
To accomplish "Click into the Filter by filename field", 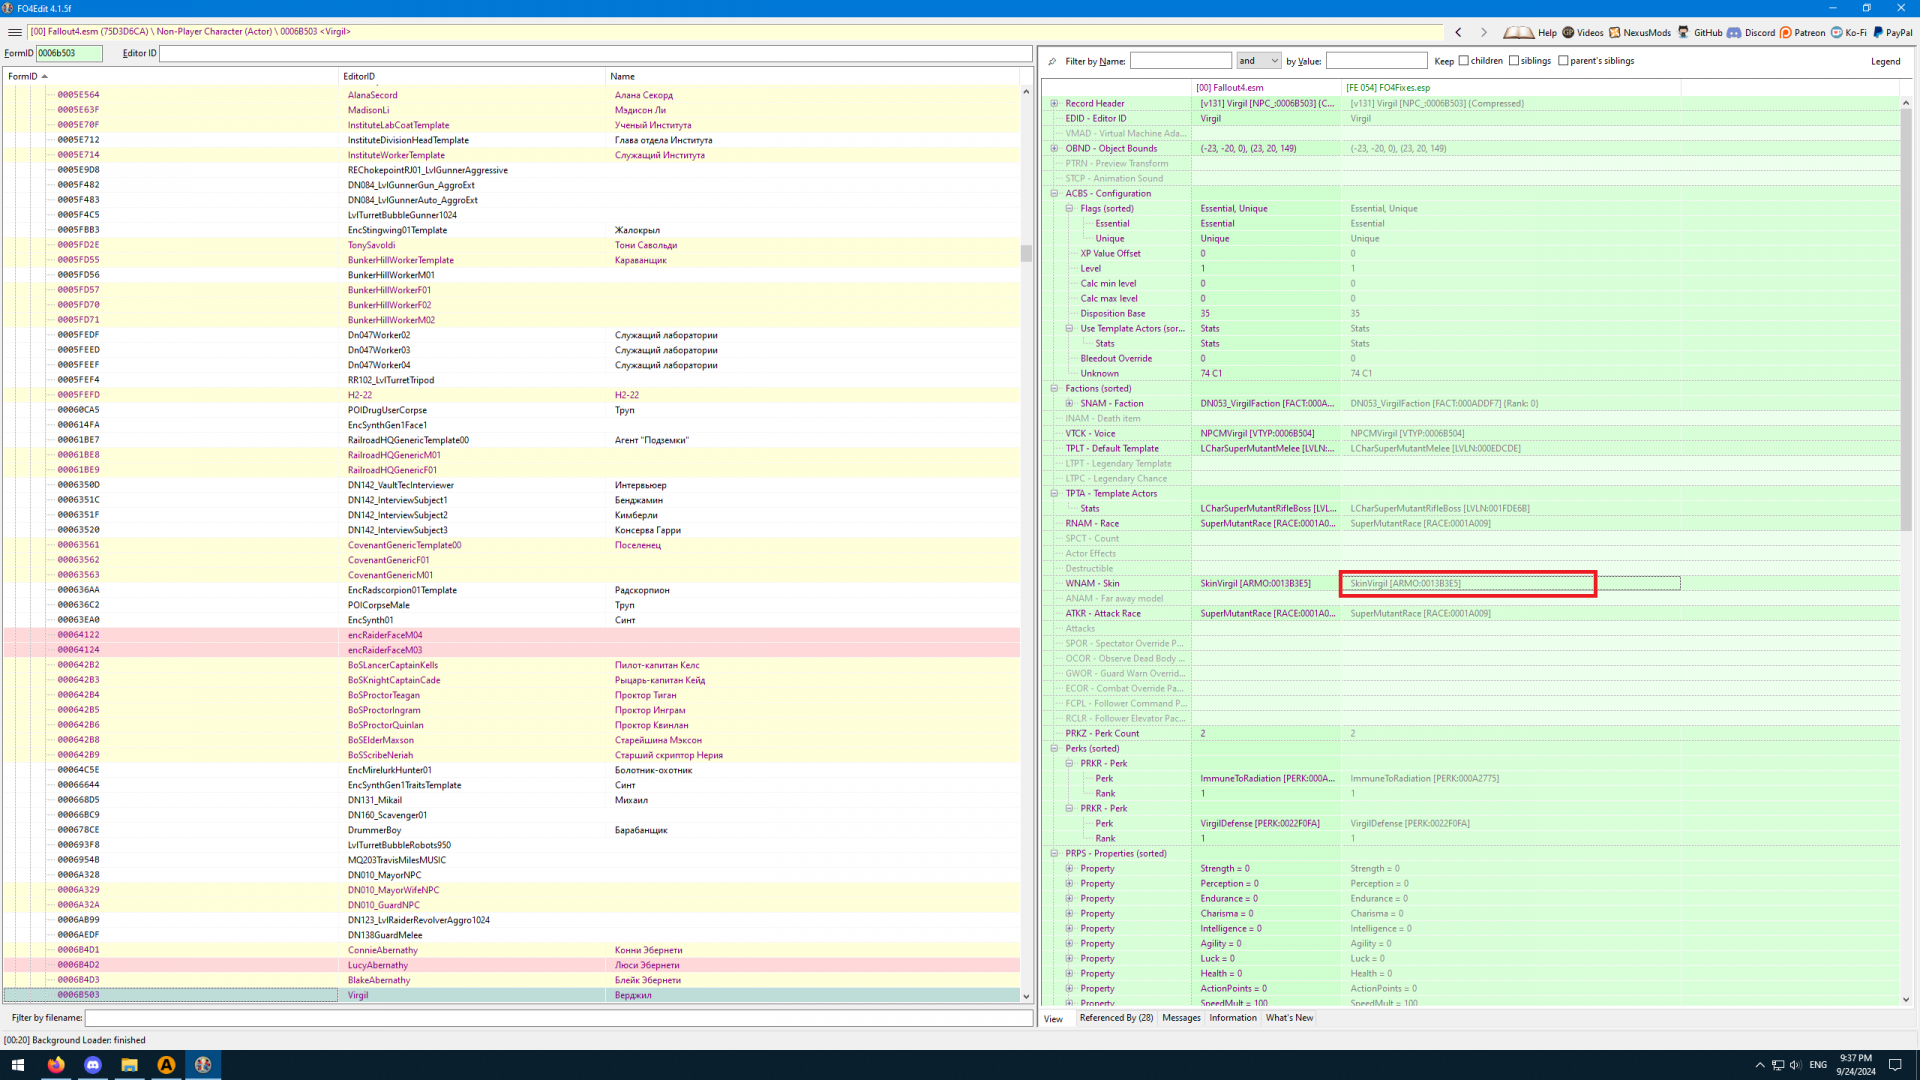I will tap(558, 1018).
